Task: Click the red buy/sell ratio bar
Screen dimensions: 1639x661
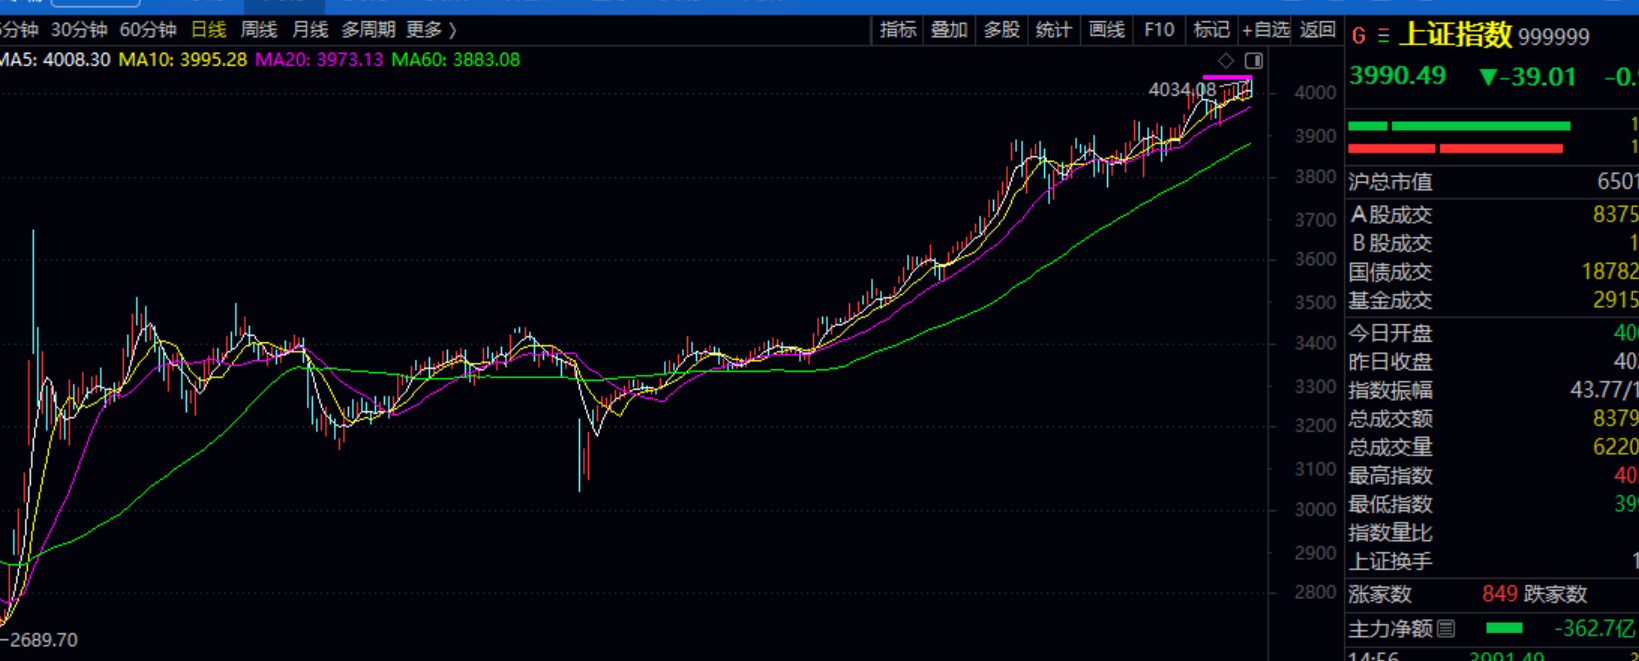Action: tap(1455, 148)
